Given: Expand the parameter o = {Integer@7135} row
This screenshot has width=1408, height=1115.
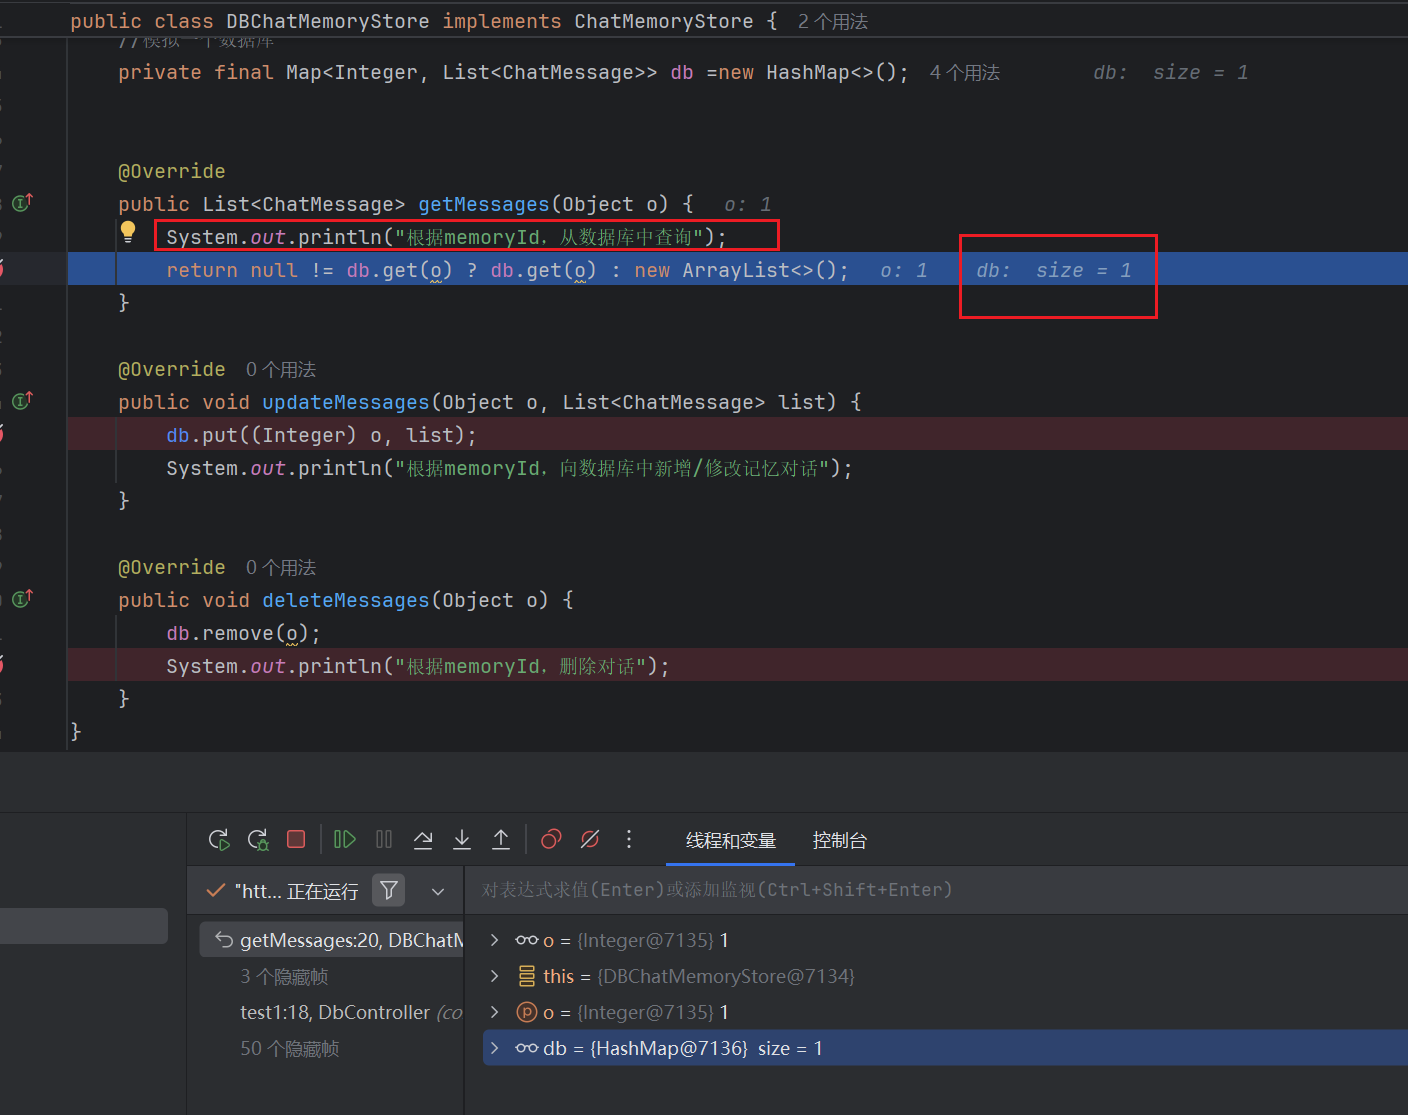Looking at the screenshot, I should 494,1012.
